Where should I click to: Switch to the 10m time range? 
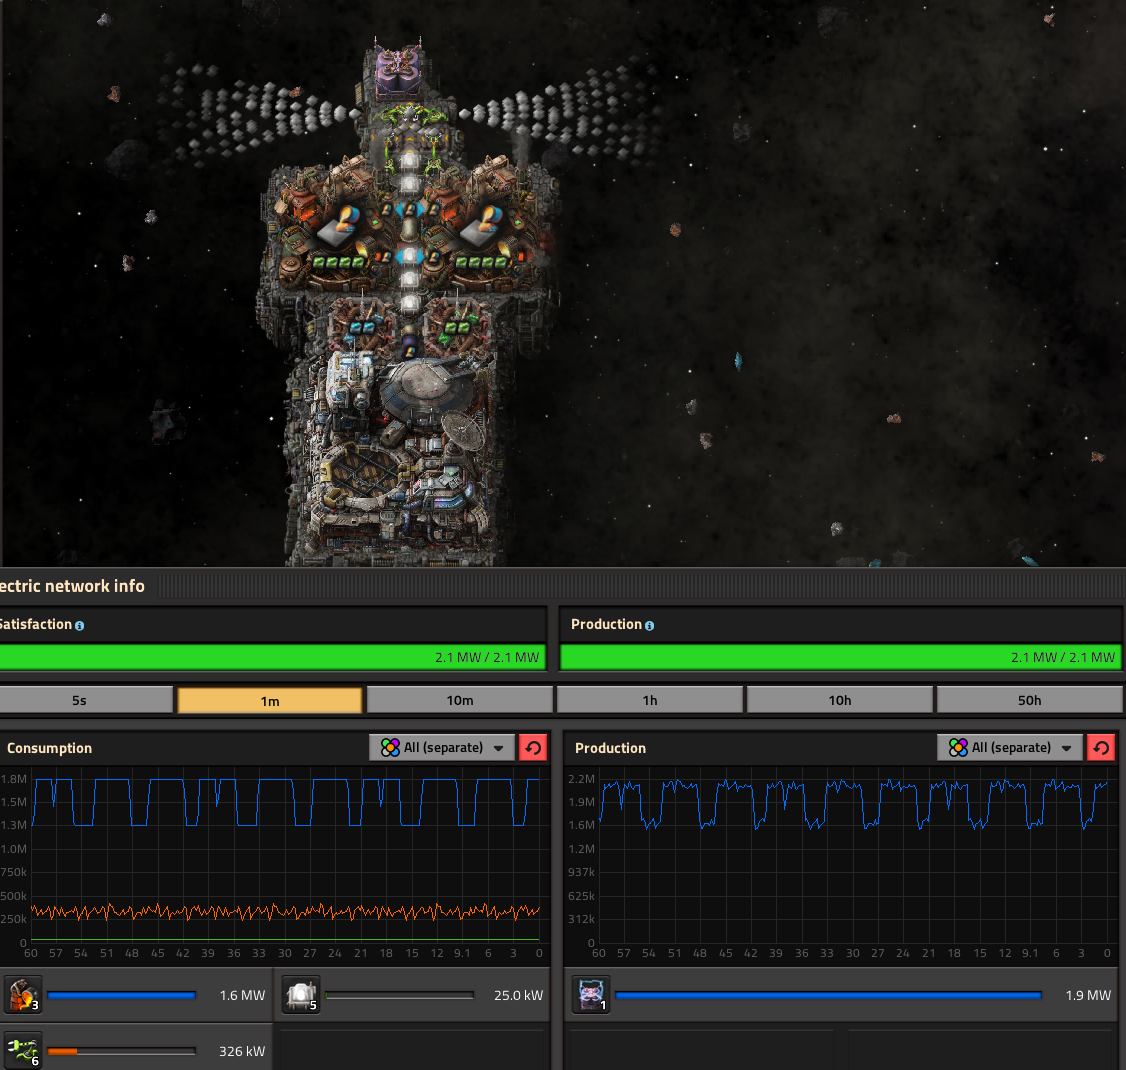click(x=460, y=700)
